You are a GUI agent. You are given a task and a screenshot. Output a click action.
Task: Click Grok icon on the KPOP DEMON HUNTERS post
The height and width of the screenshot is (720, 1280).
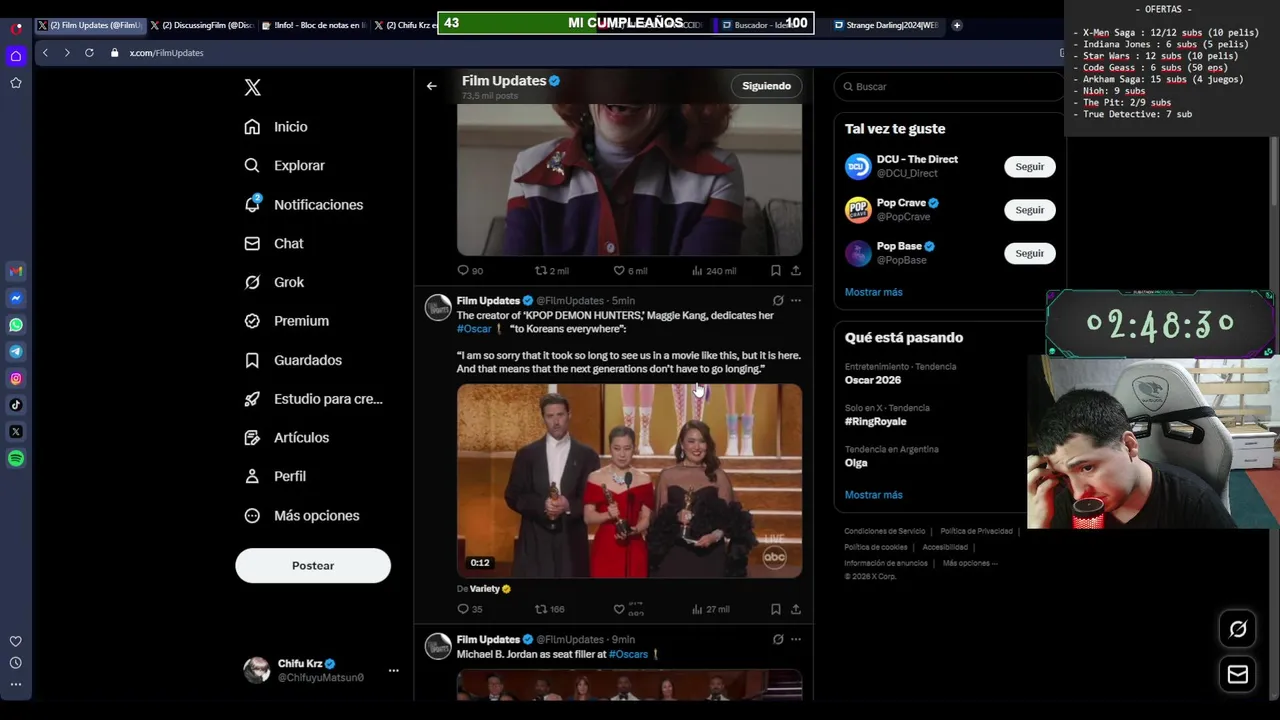click(778, 300)
